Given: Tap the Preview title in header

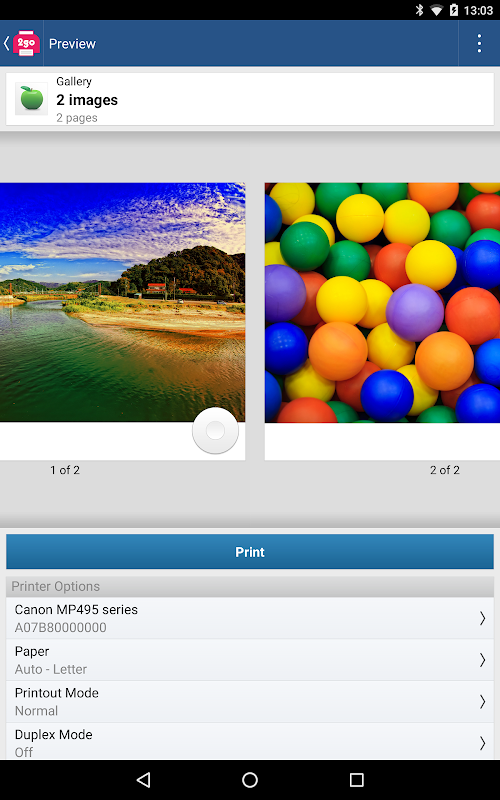Looking at the screenshot, I should 72,44.
